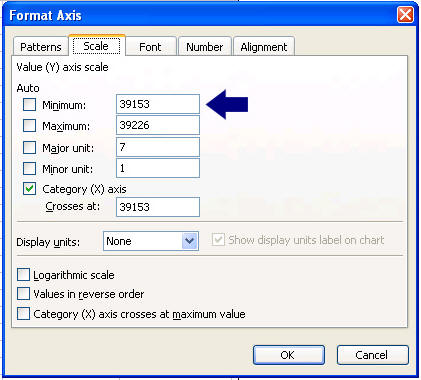Screen dimensions: 421x380
Task: Open the Font tab
Action: point(150,47)
